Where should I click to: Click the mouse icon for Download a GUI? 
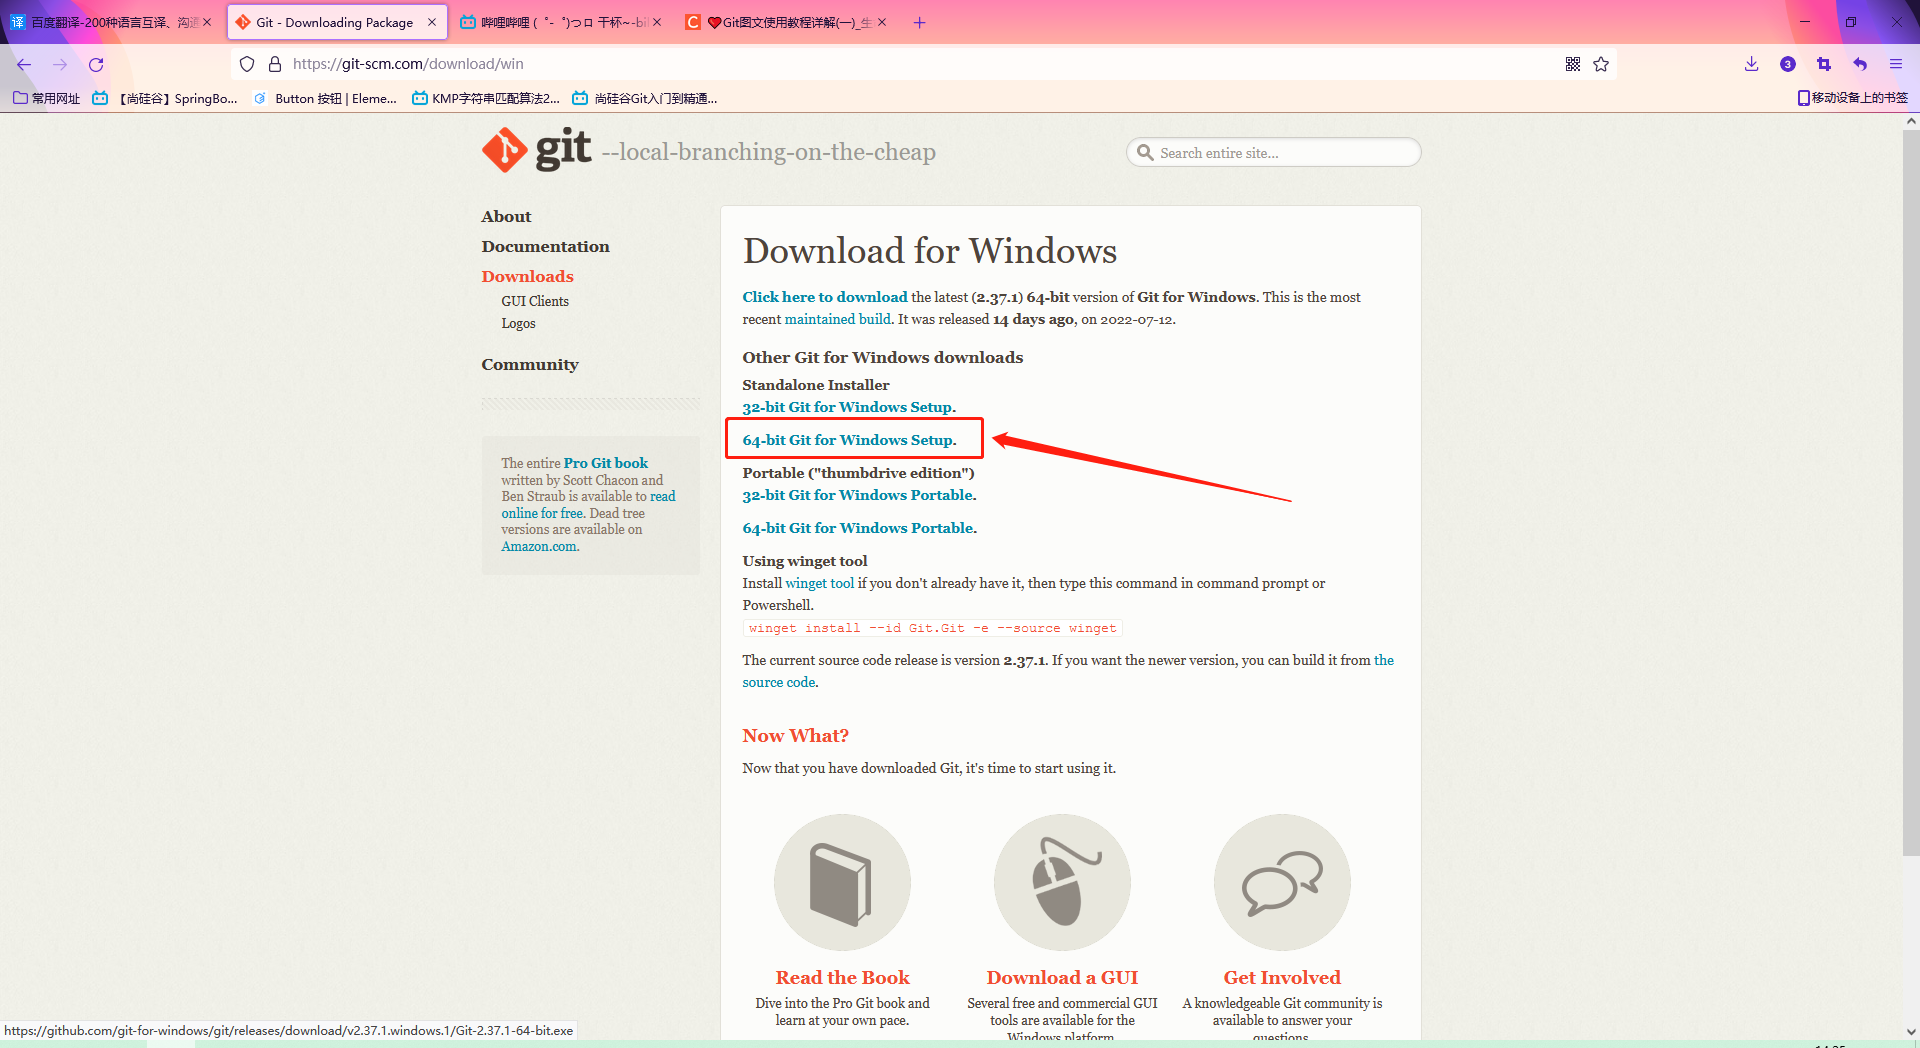1062,882
